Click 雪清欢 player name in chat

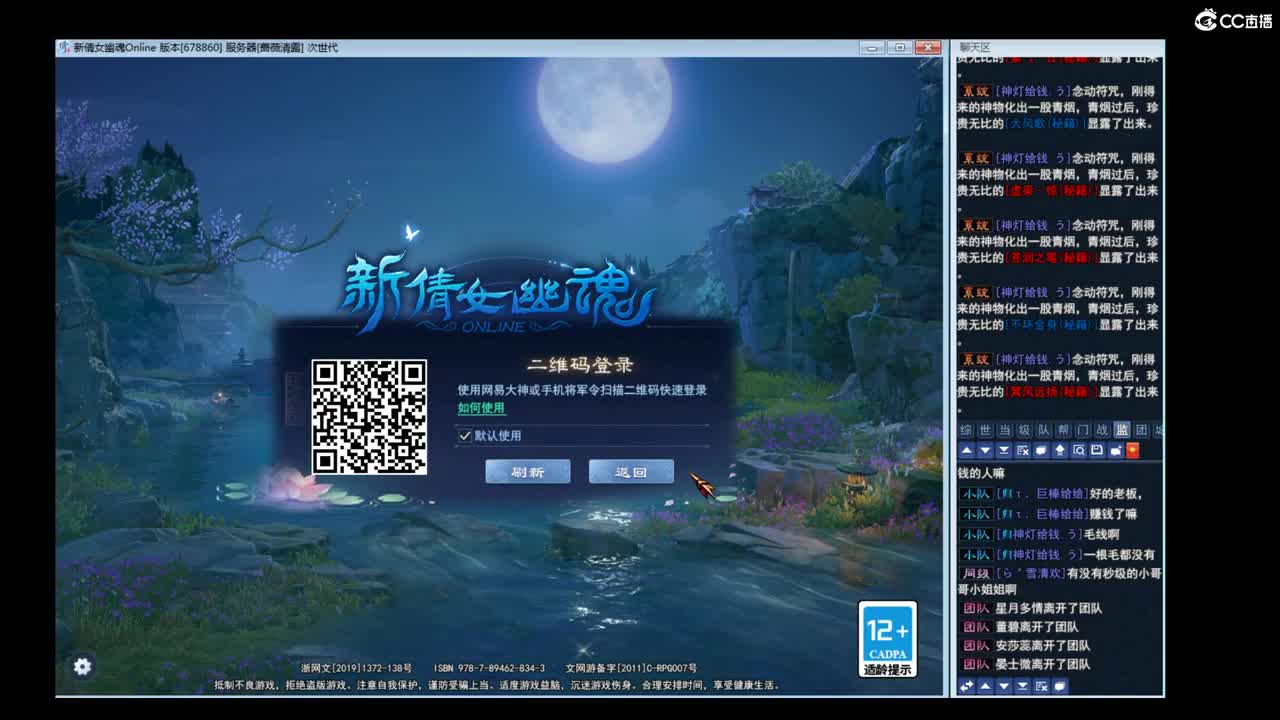[1030, 574]
